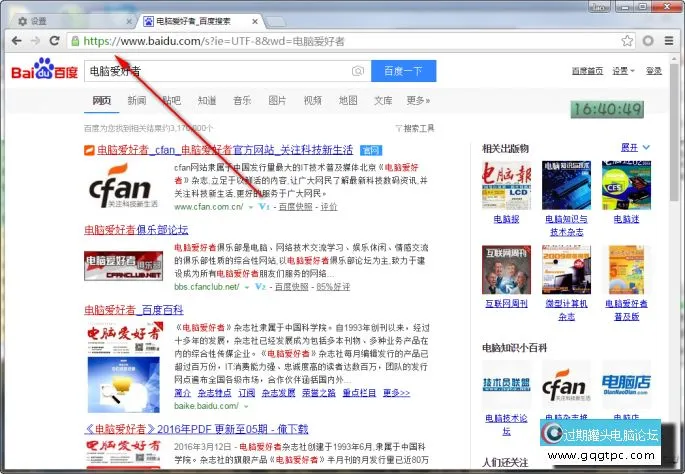Click the cfan logo thumbnail in first result

[123, 186]
